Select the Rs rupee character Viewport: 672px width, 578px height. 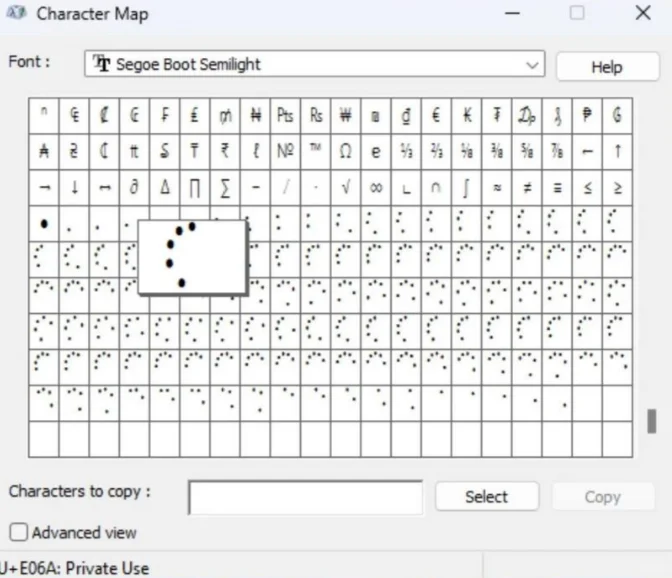point(315,116)
